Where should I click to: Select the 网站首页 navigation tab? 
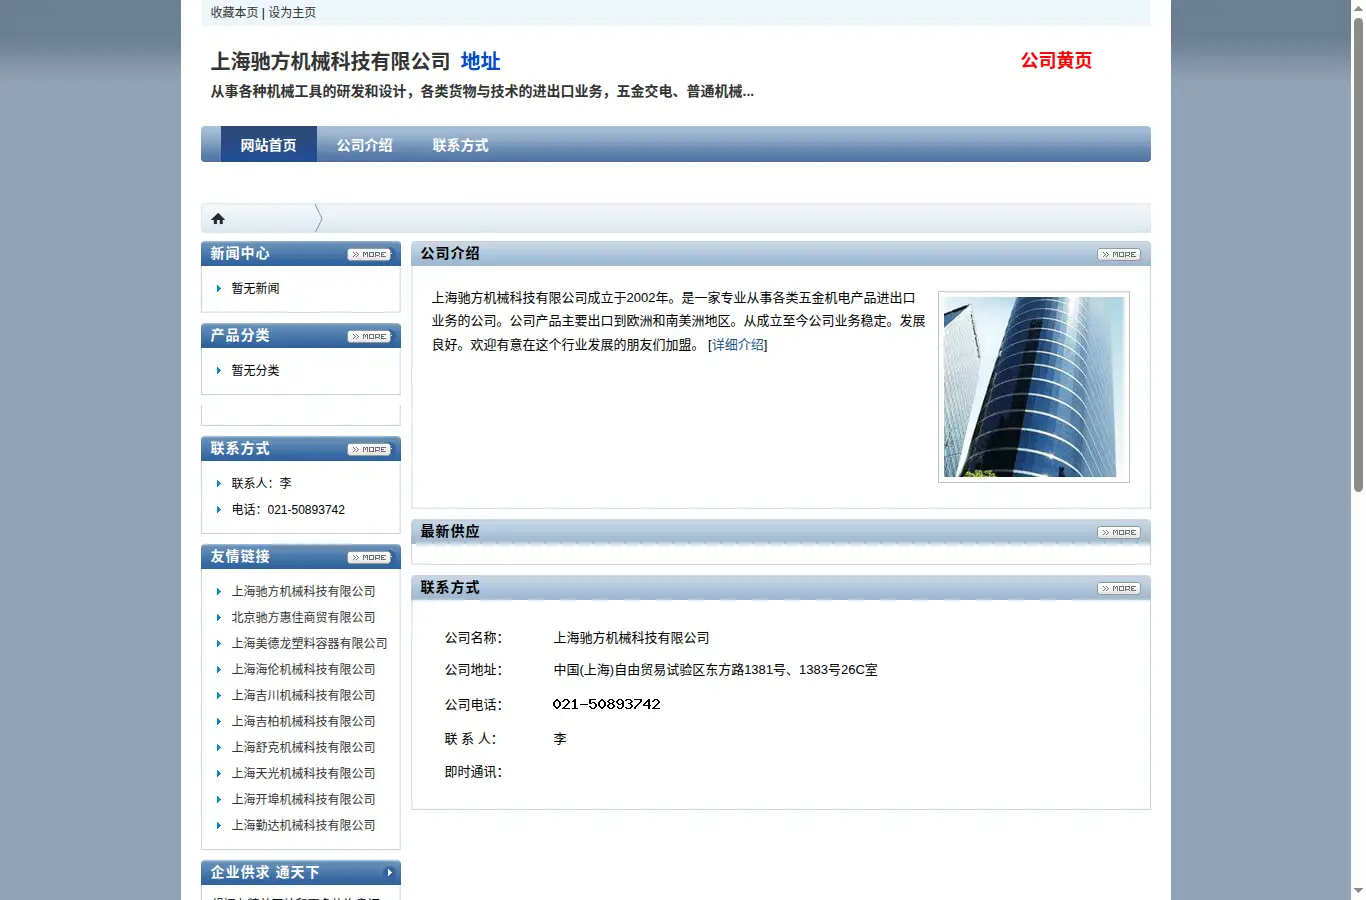(268, 145)
